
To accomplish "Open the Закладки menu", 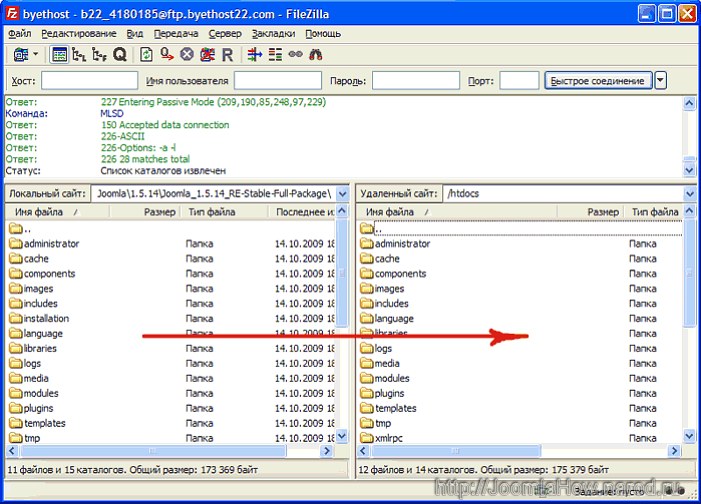I will click(x=273, y=34).
